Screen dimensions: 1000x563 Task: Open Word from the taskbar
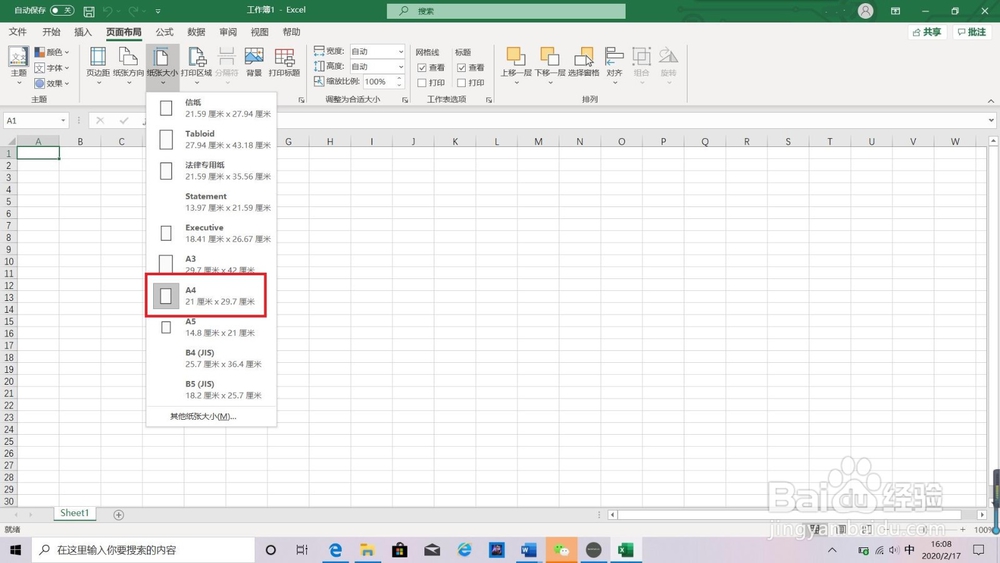[528, 550]
